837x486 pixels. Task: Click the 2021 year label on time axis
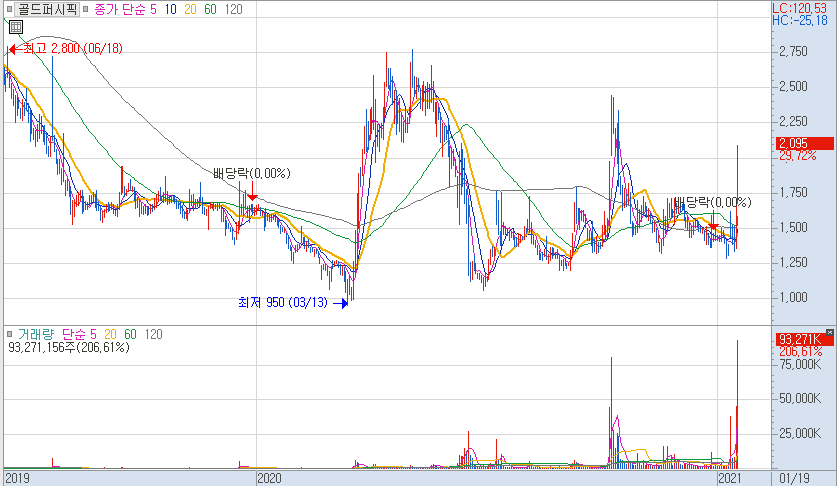(729, 478)
